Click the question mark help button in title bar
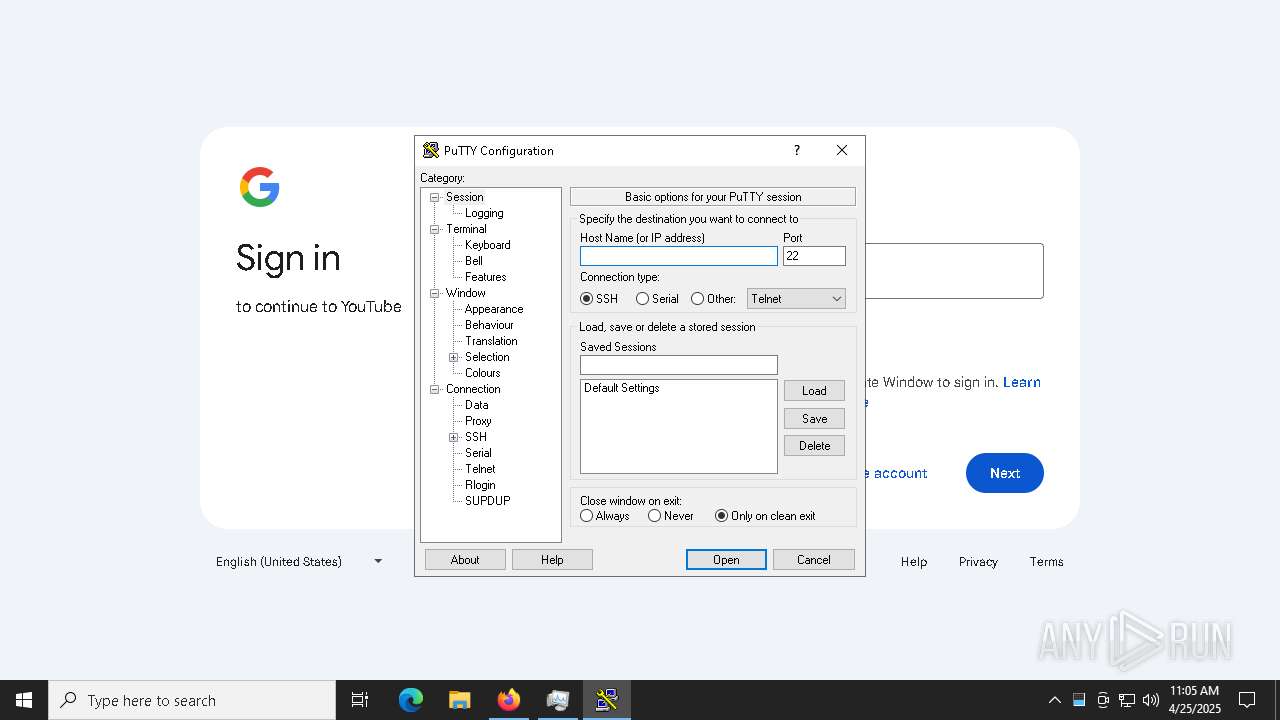Viewport: 1280px width, 720px height. pyautogui.click(x=797, y=150)
